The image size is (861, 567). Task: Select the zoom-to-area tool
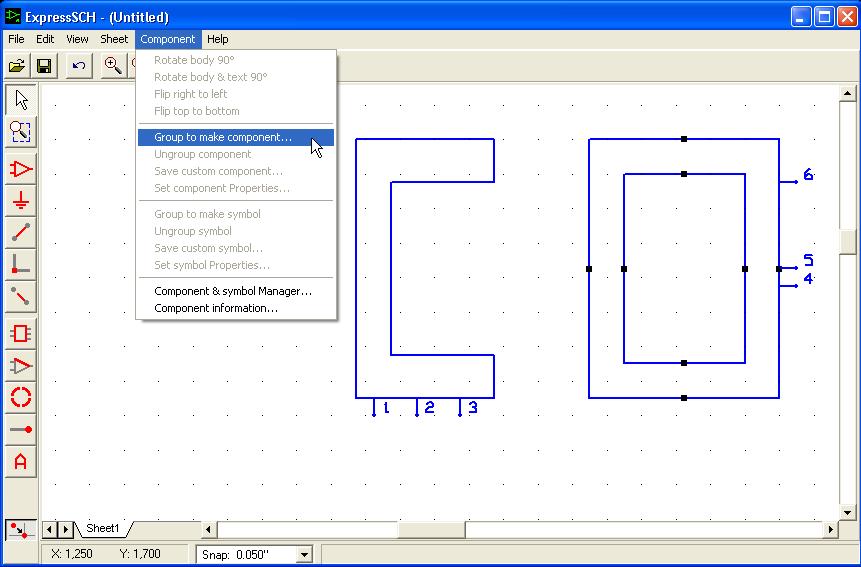(x=21, y=131)
